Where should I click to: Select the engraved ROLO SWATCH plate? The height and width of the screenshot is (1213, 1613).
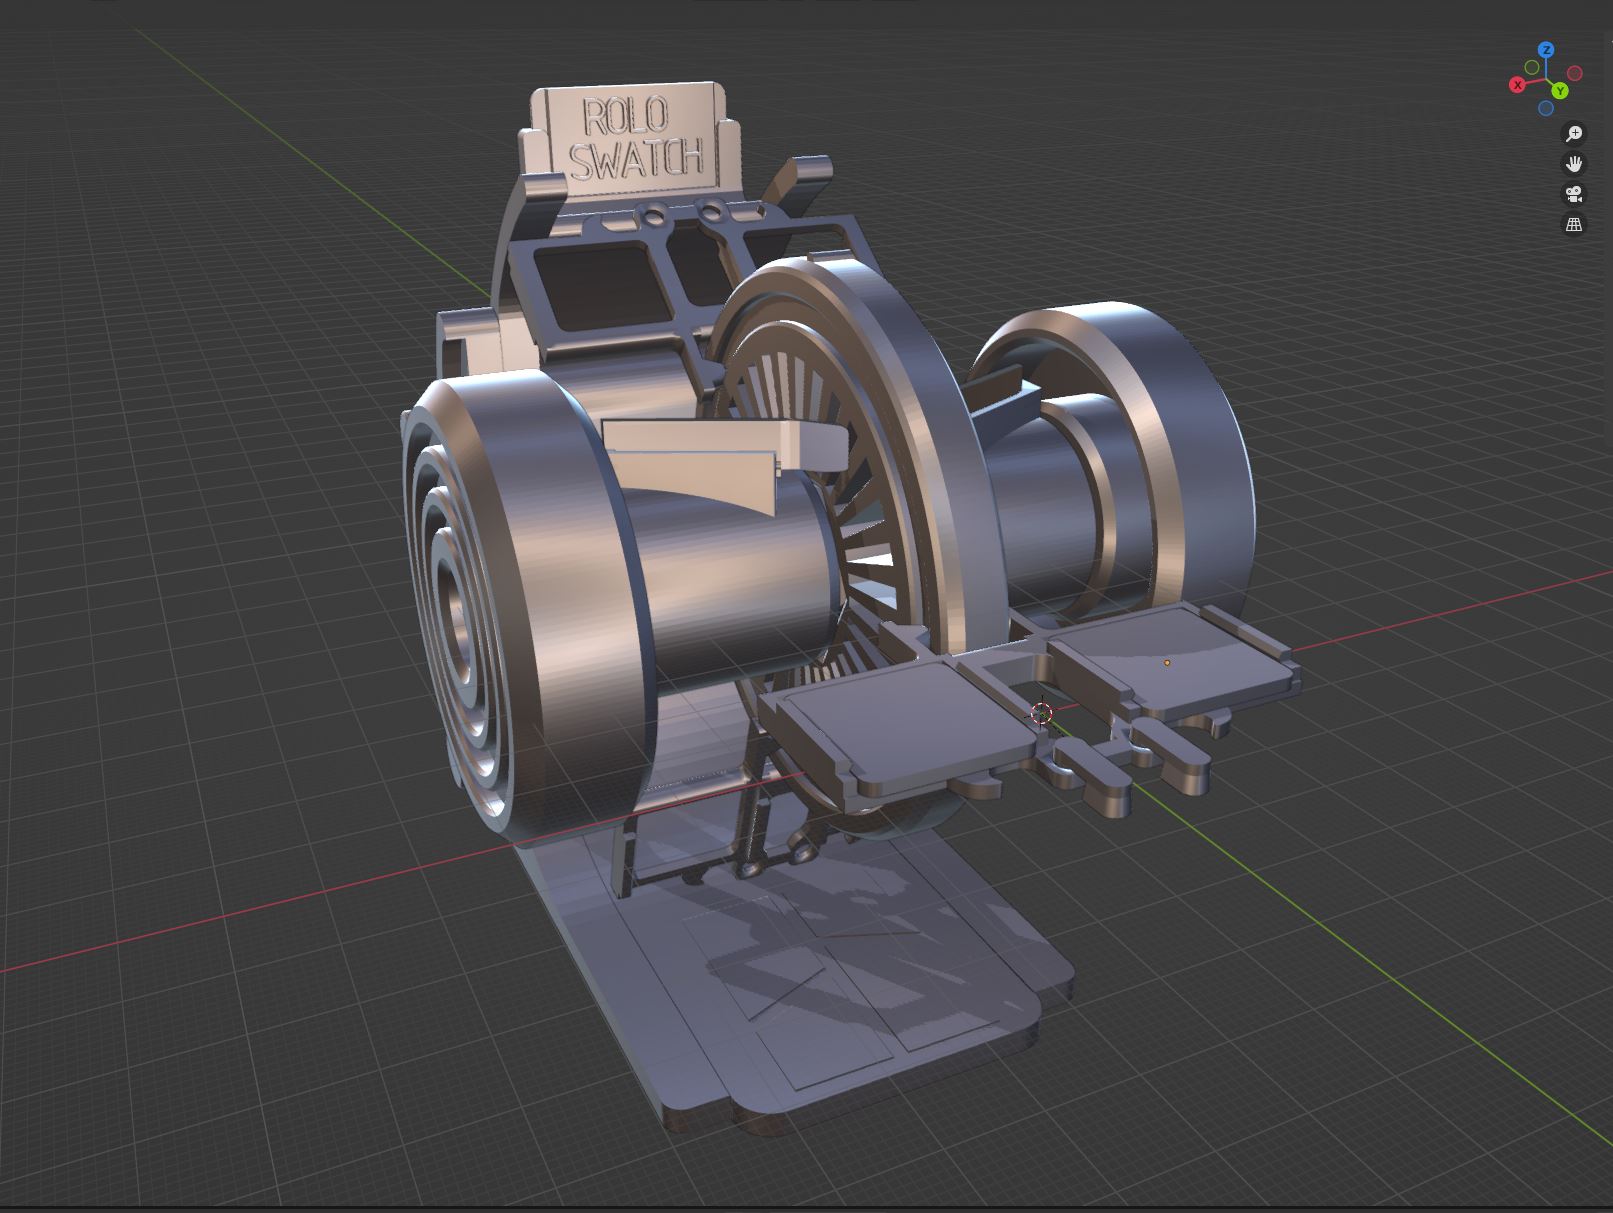click(x=634, y=137)
